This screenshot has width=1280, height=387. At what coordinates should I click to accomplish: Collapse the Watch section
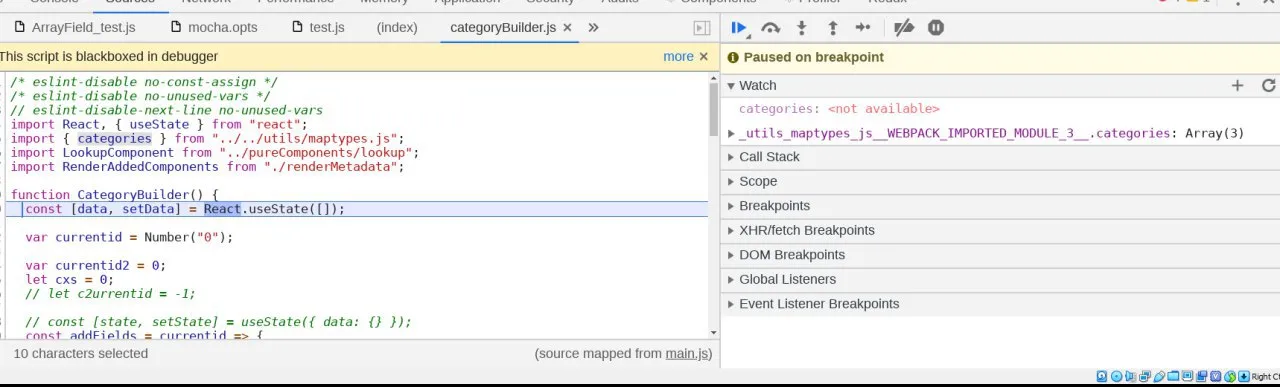tap(1000, 86)
